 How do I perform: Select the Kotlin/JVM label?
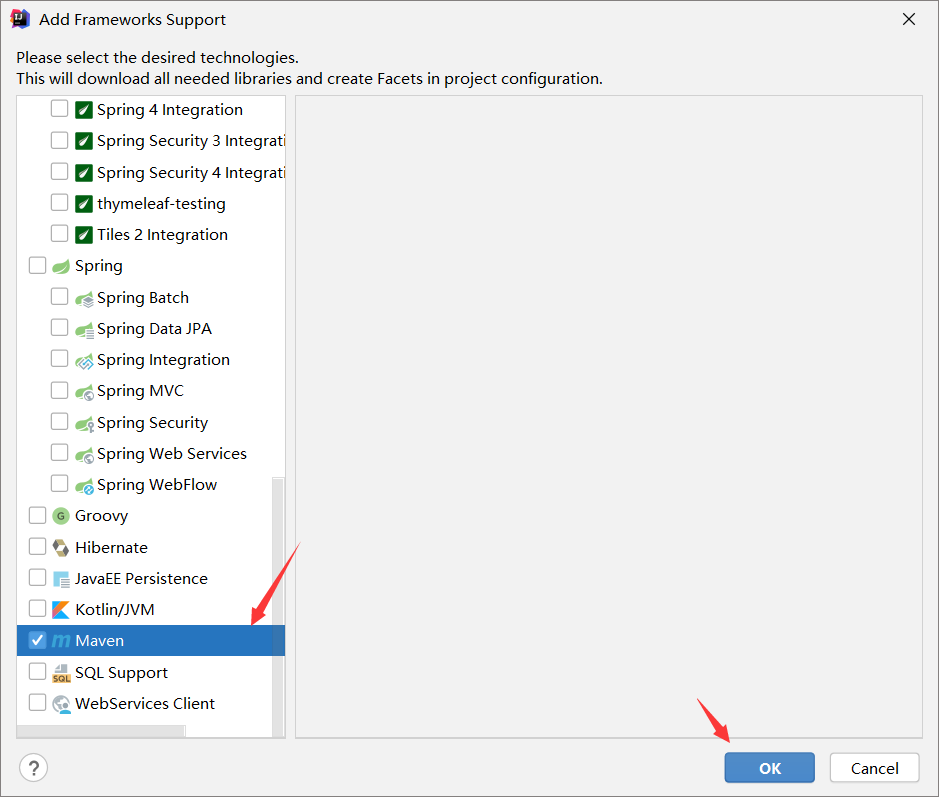coord(115,610)
